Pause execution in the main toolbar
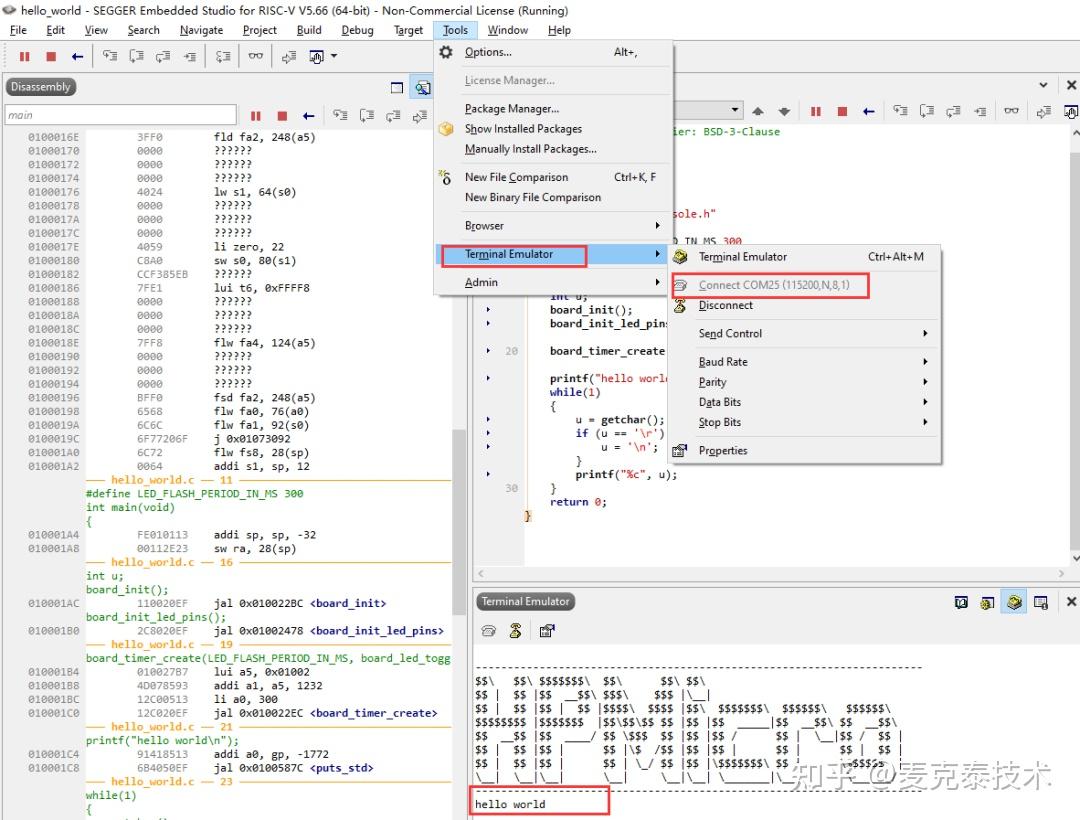The image size is (1080, 820). pos(25,56)
